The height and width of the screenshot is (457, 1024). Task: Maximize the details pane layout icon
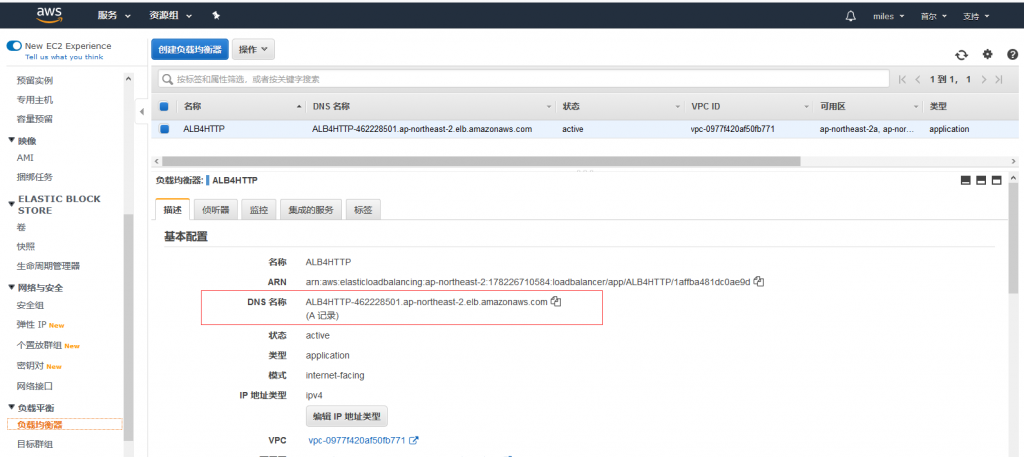pyautogui.click(x=997, y=181)
